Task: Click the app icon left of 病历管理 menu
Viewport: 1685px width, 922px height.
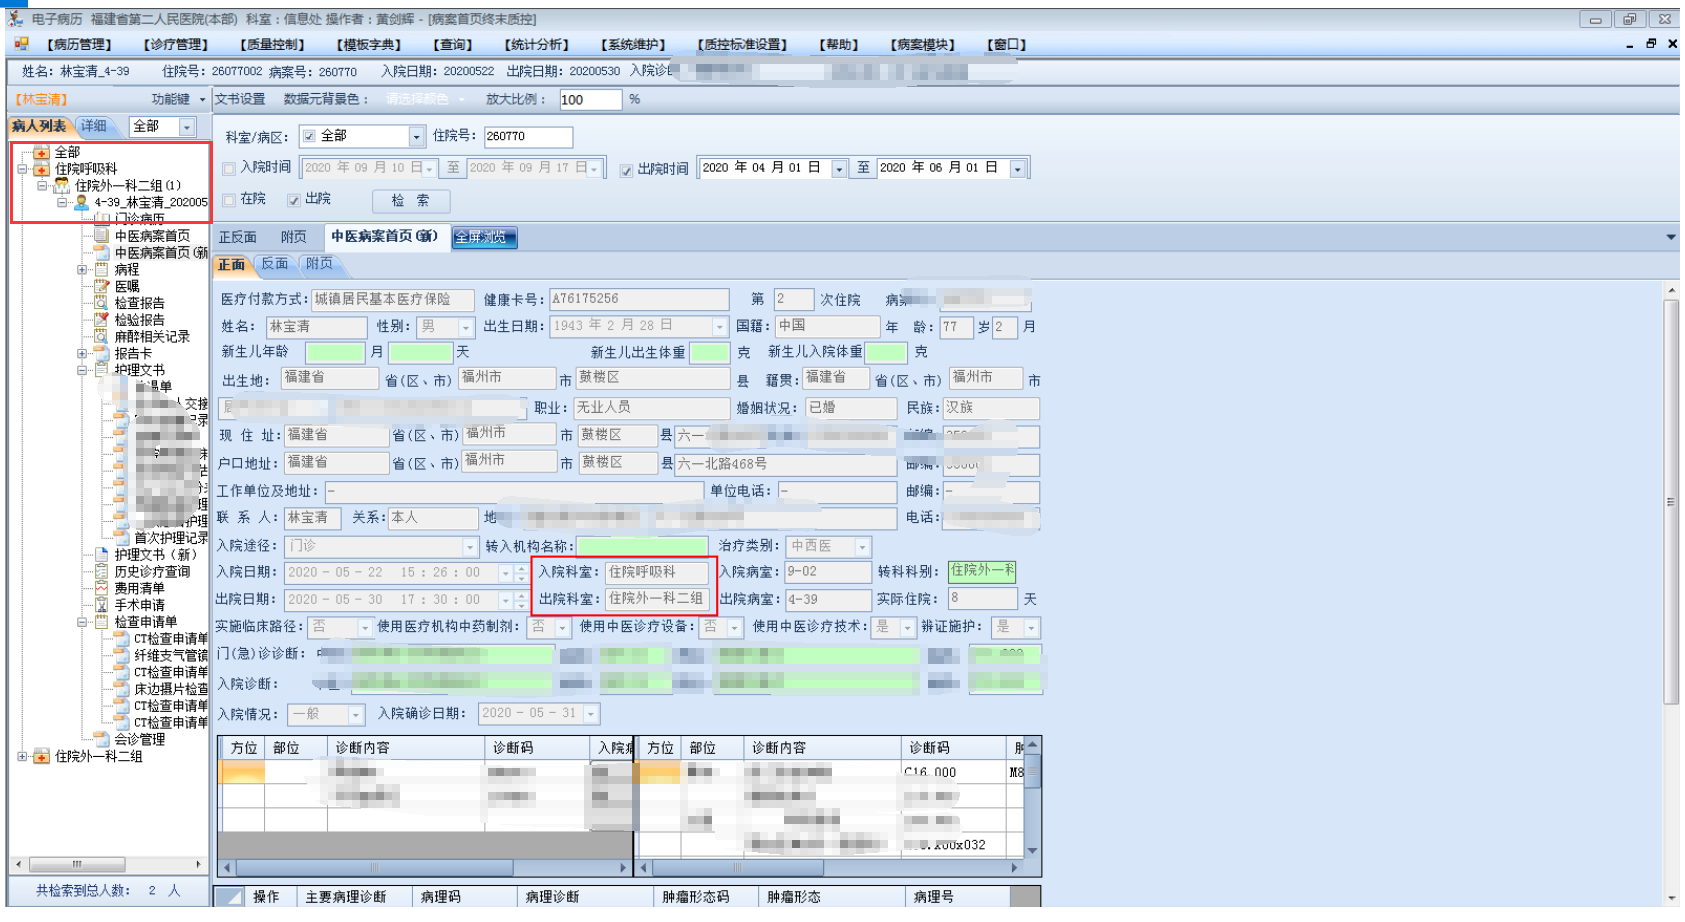Action: tap(22, 44)
